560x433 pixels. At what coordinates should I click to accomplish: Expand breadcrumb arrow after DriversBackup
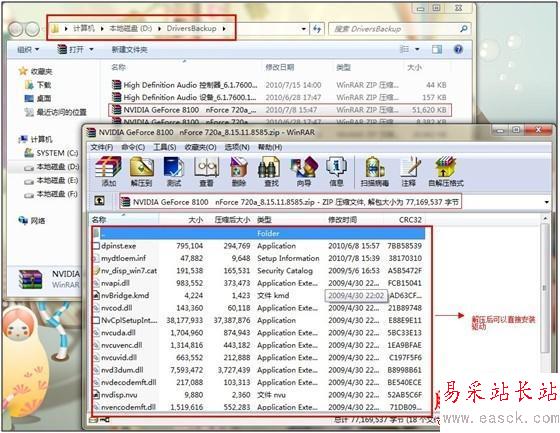[224, 29]
